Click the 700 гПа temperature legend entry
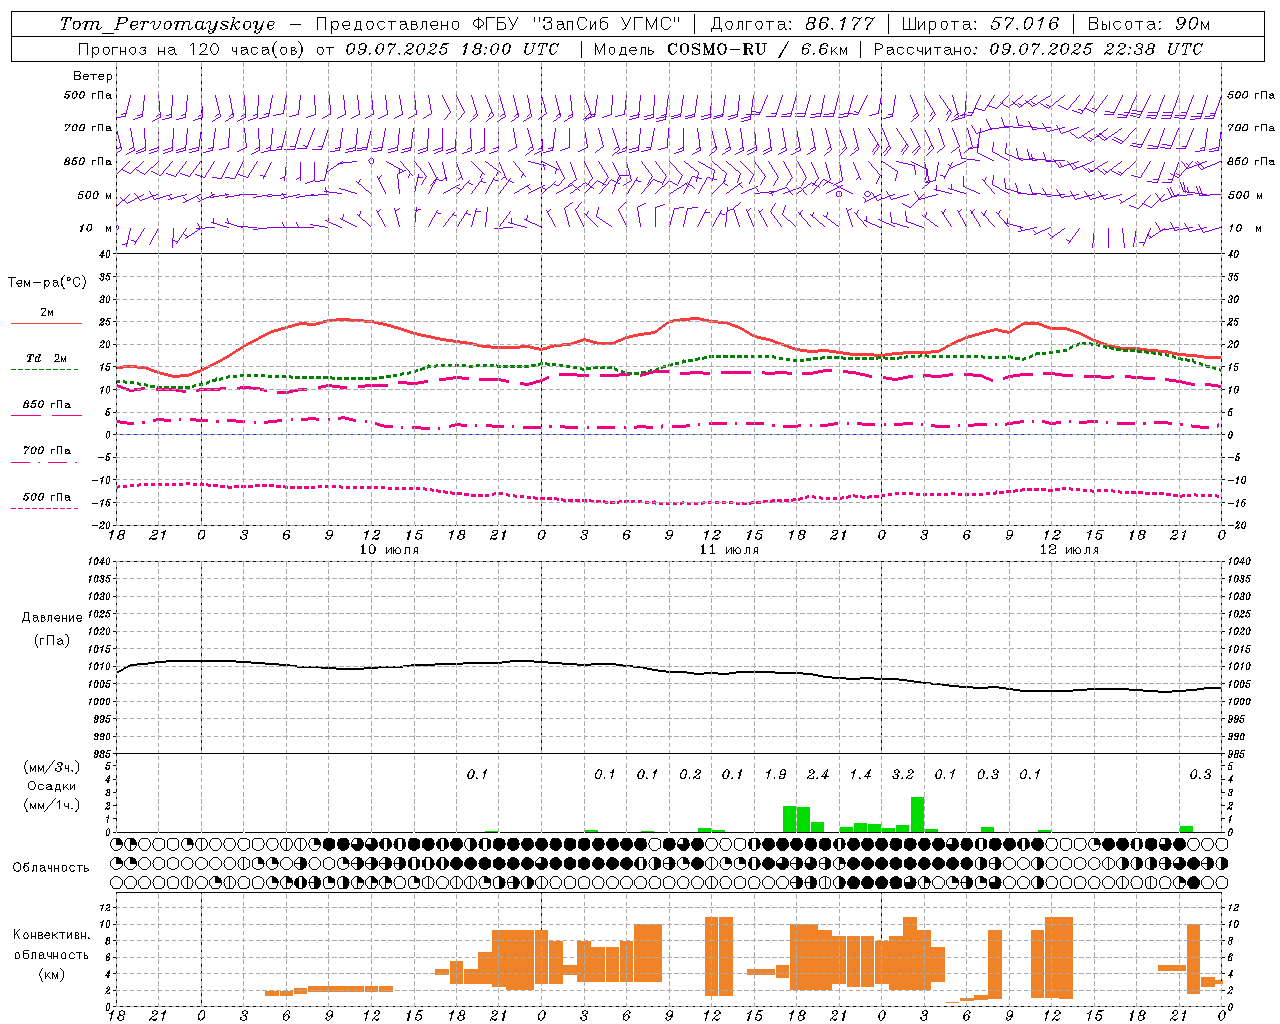 point(46,455)
